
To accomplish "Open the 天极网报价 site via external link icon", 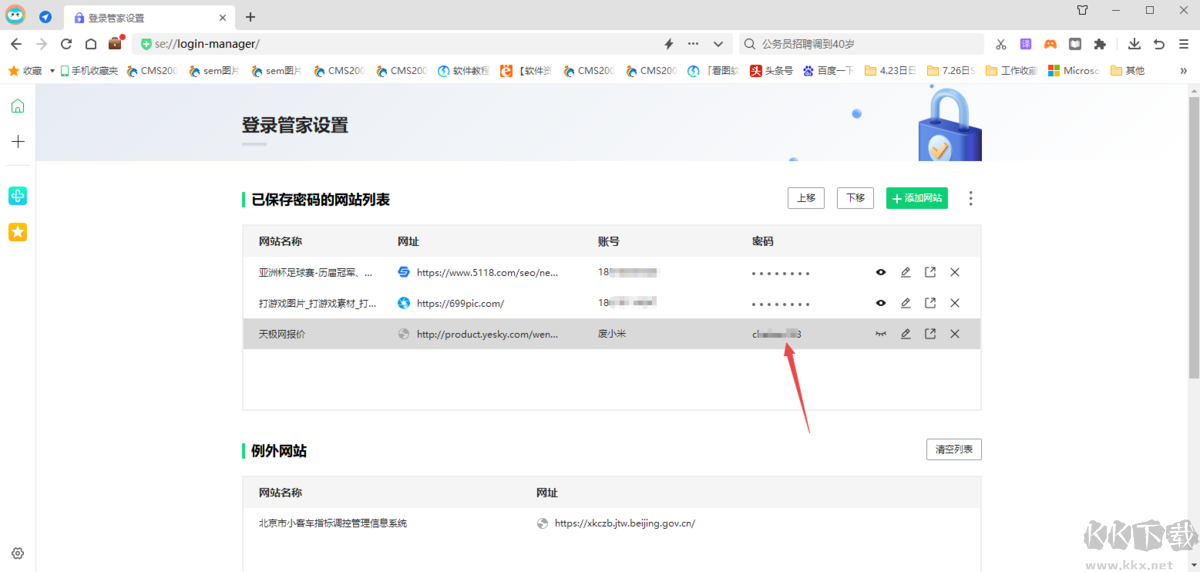I will (x=930, y=334).
